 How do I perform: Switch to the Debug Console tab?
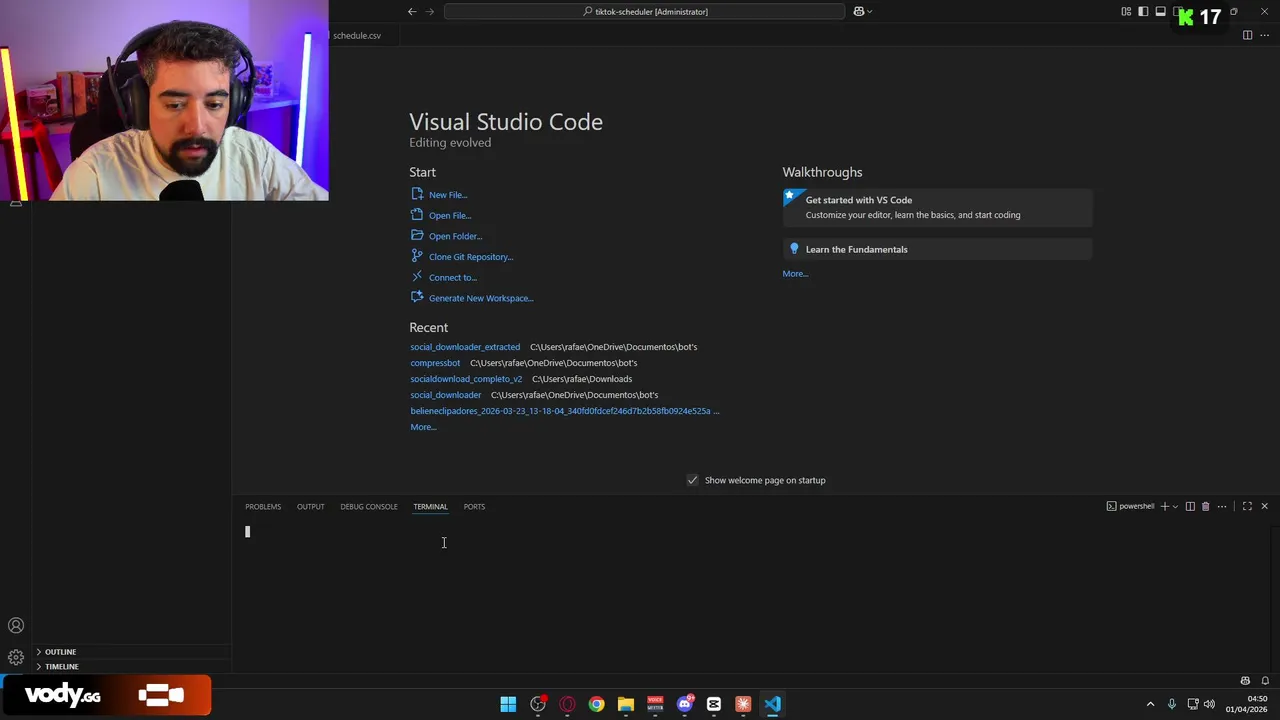(x=369, y=506)
